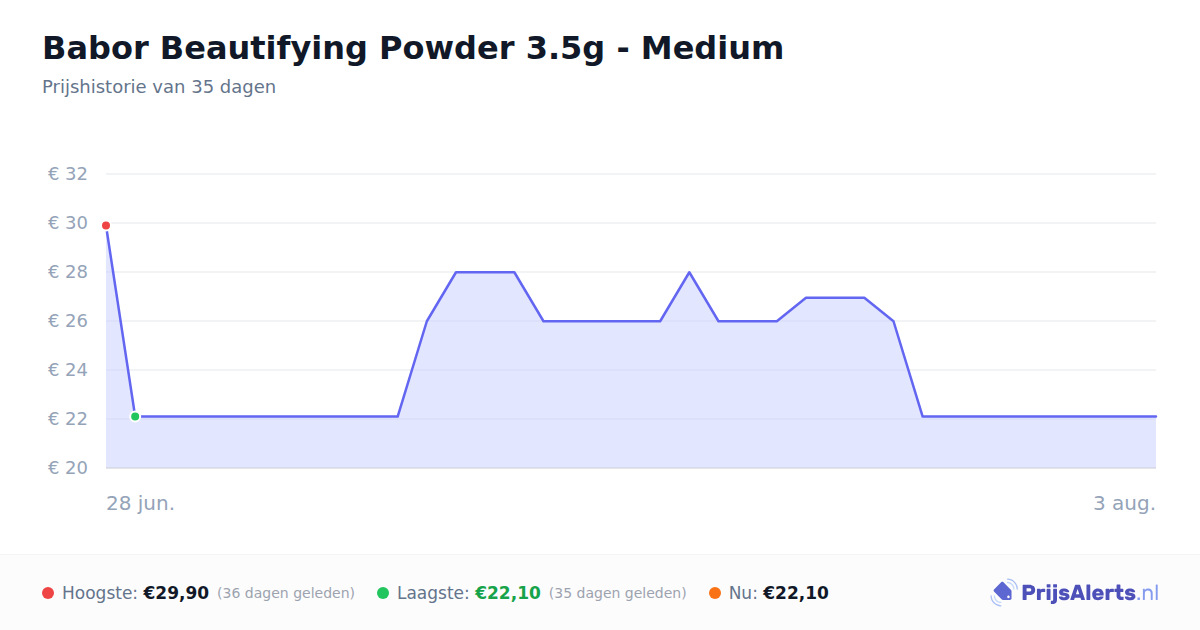
Task: Click the highest price value €29,90
Action: 176,593
